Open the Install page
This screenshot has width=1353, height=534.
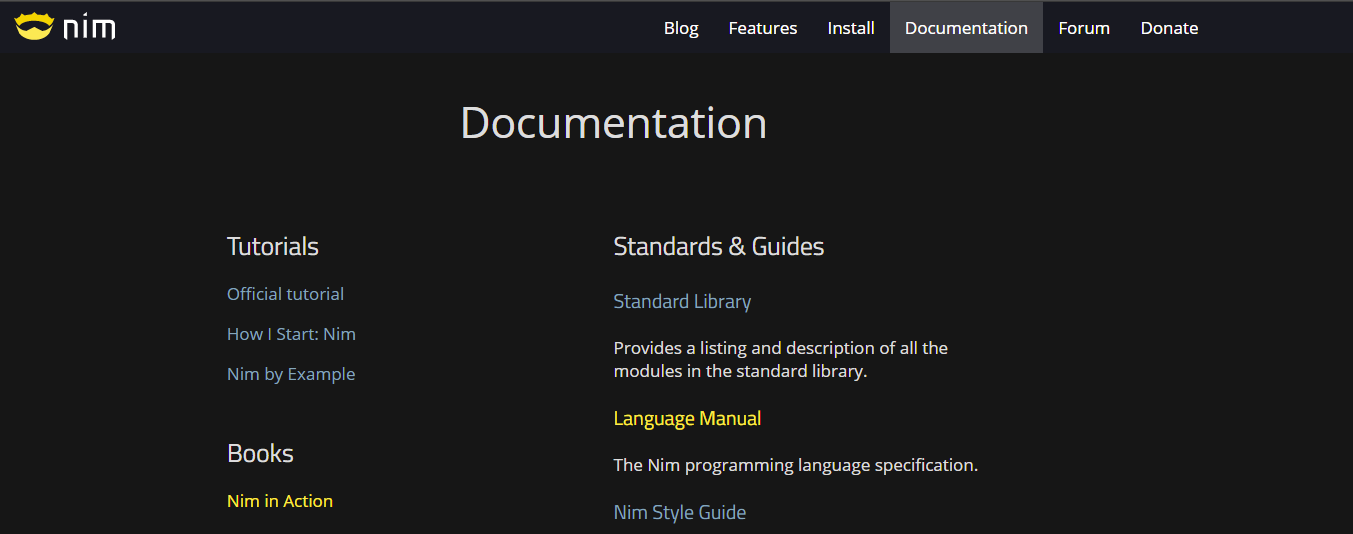click(851, 28)
